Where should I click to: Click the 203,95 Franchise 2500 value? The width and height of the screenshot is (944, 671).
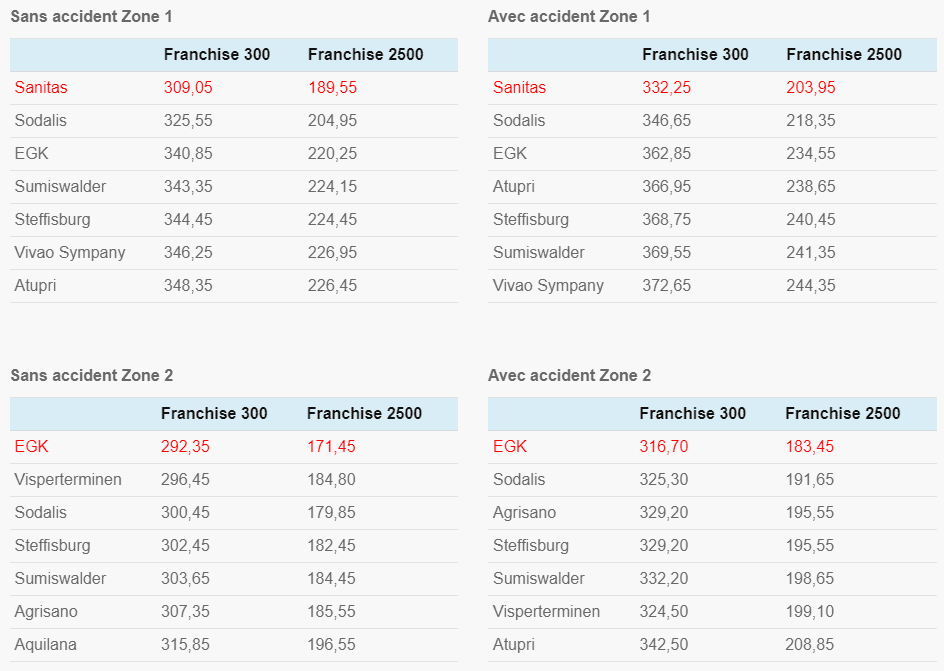[x=811, y=88]
